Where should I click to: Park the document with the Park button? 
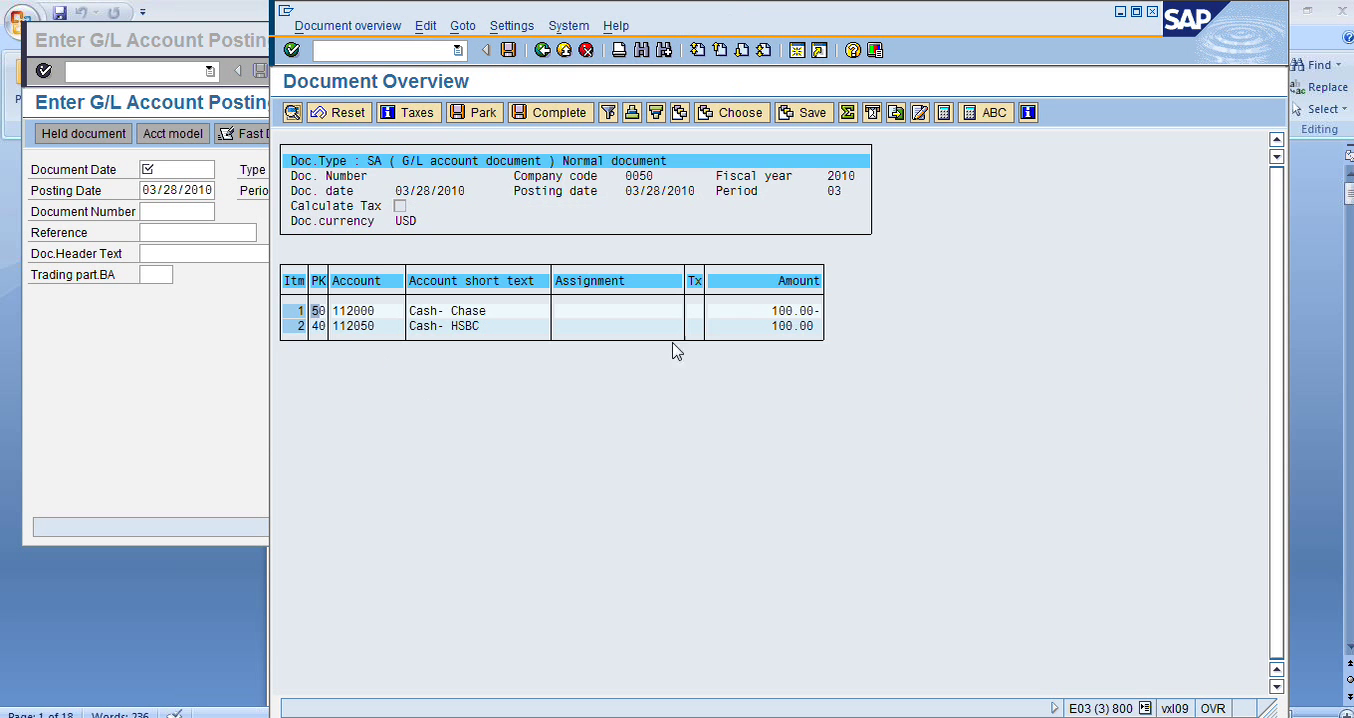point(474,113)
